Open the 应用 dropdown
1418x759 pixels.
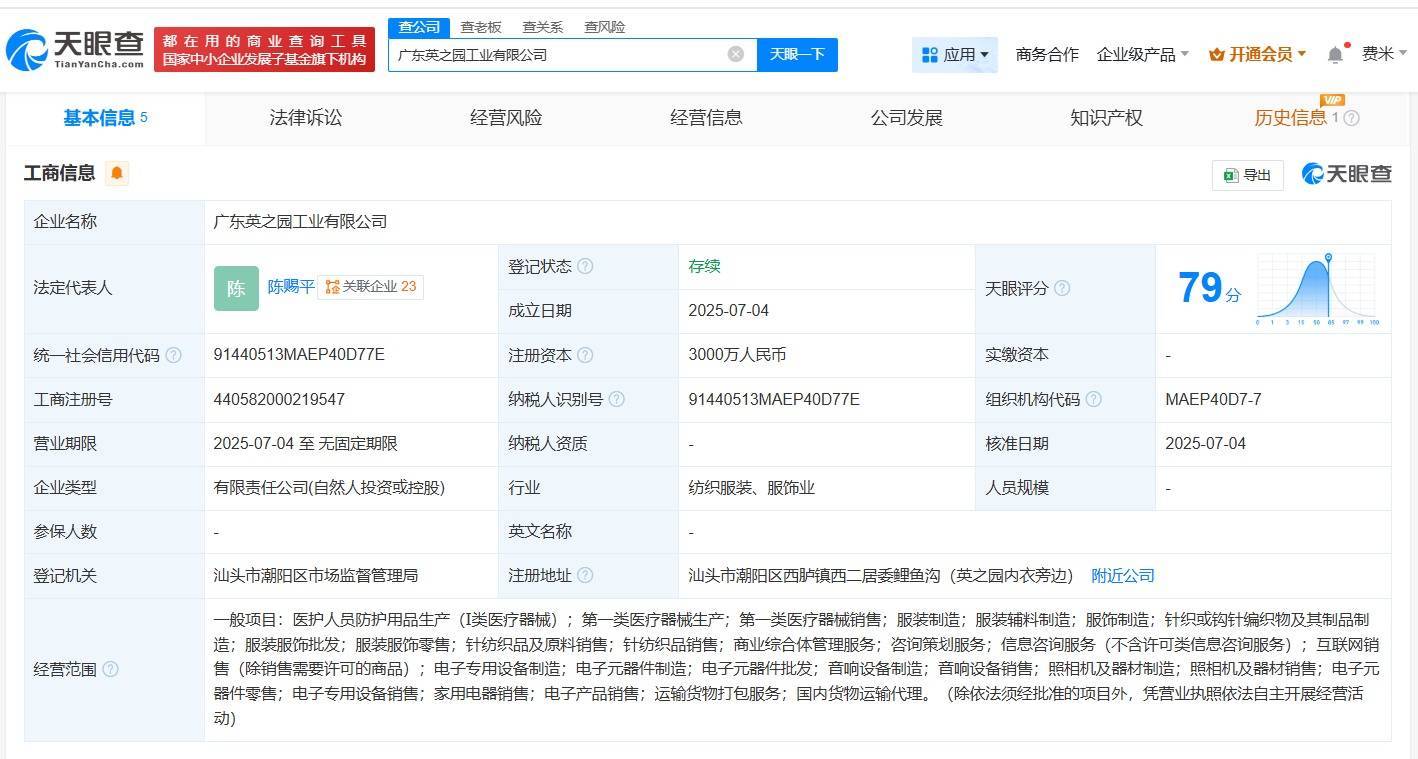(x=955, y=54)
